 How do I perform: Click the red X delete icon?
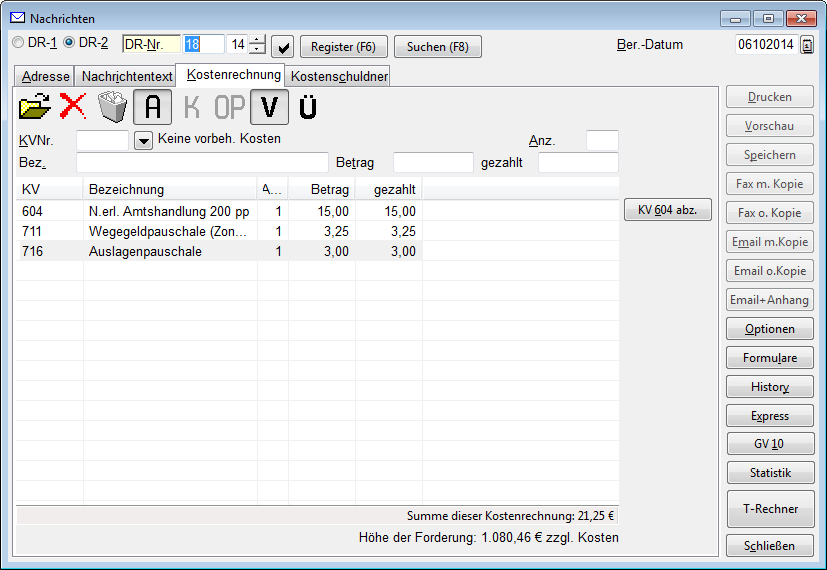click(73, 106)
